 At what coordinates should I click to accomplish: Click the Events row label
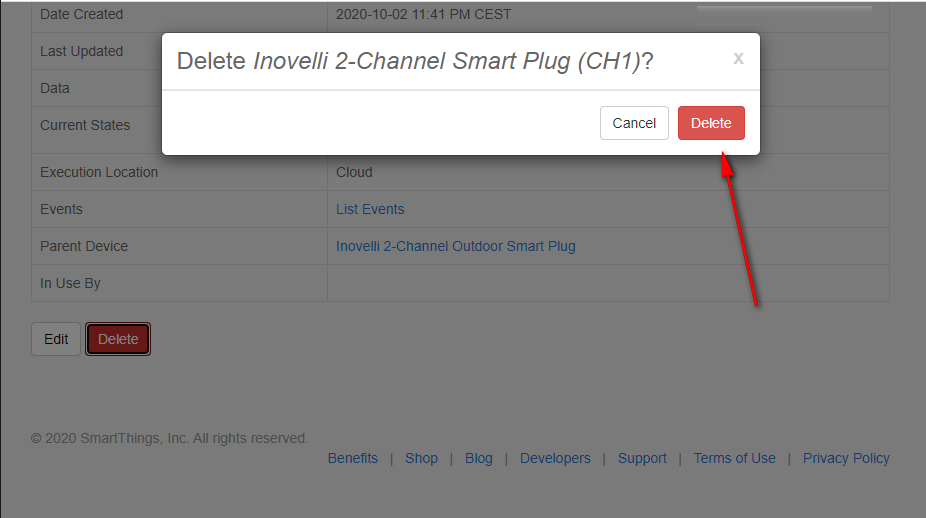61,209
